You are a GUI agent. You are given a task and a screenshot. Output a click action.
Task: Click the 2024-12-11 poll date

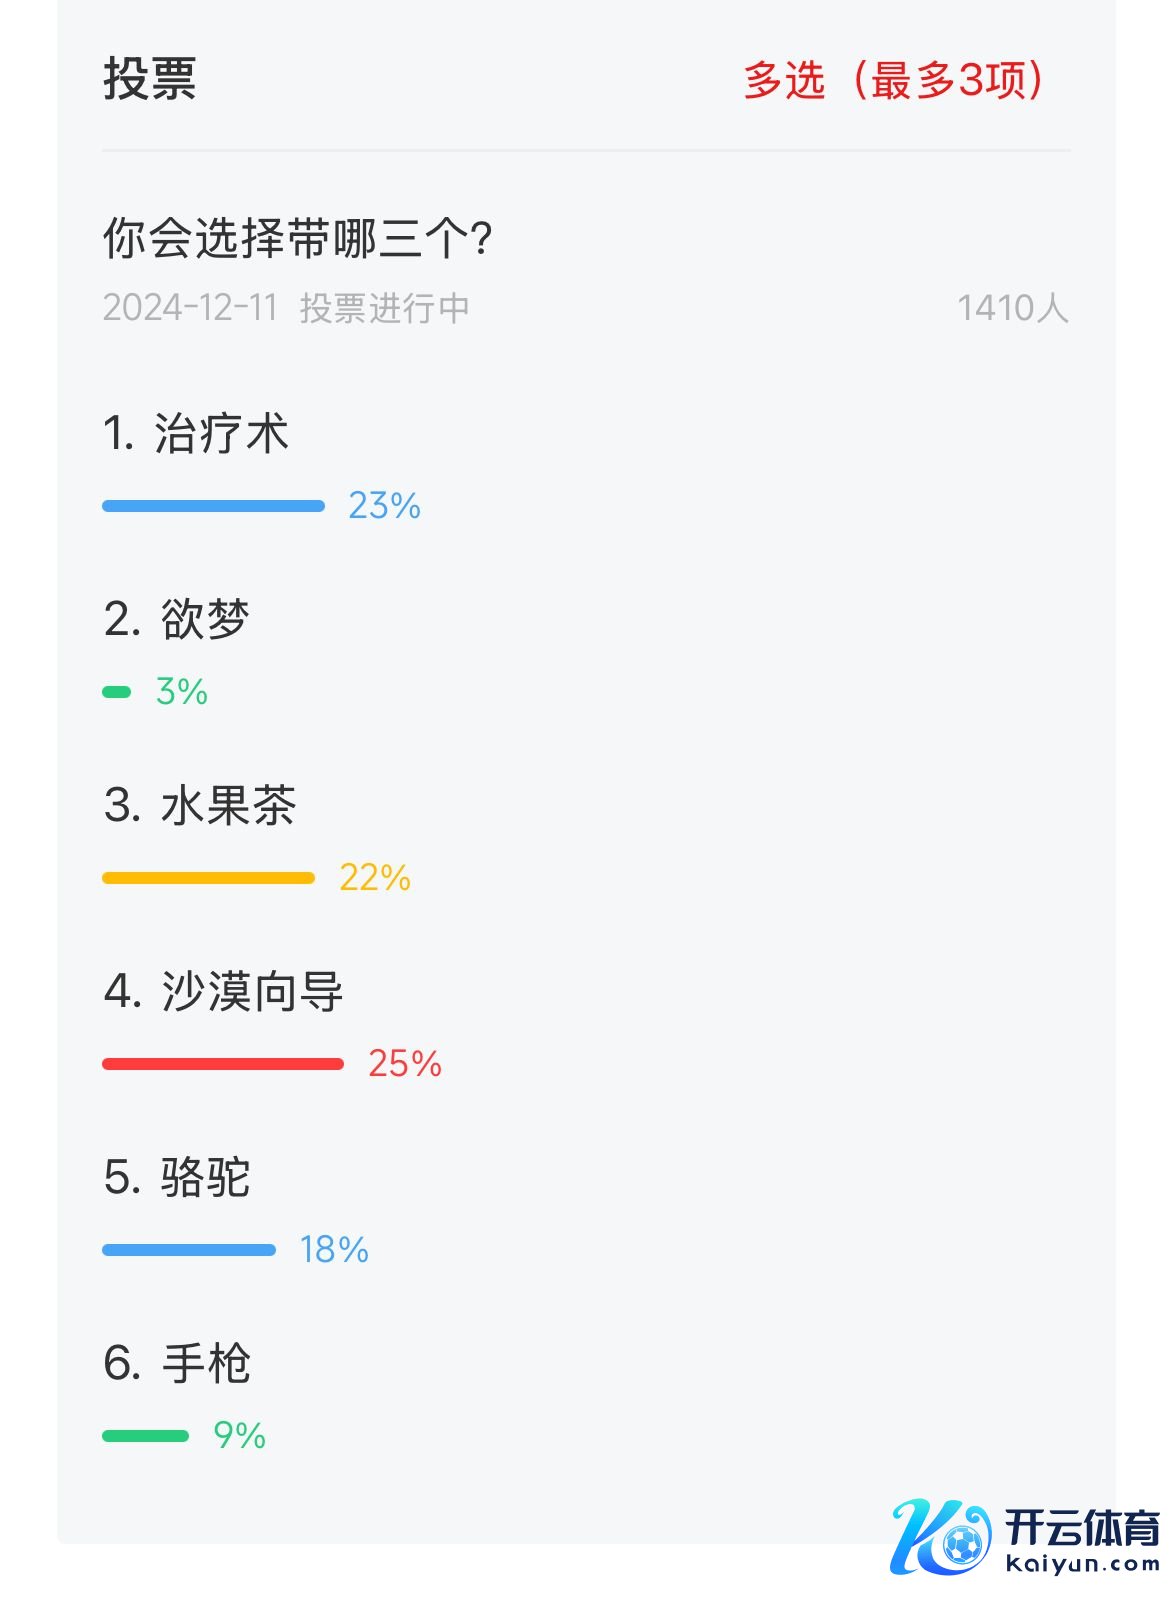tap(190, 308)
